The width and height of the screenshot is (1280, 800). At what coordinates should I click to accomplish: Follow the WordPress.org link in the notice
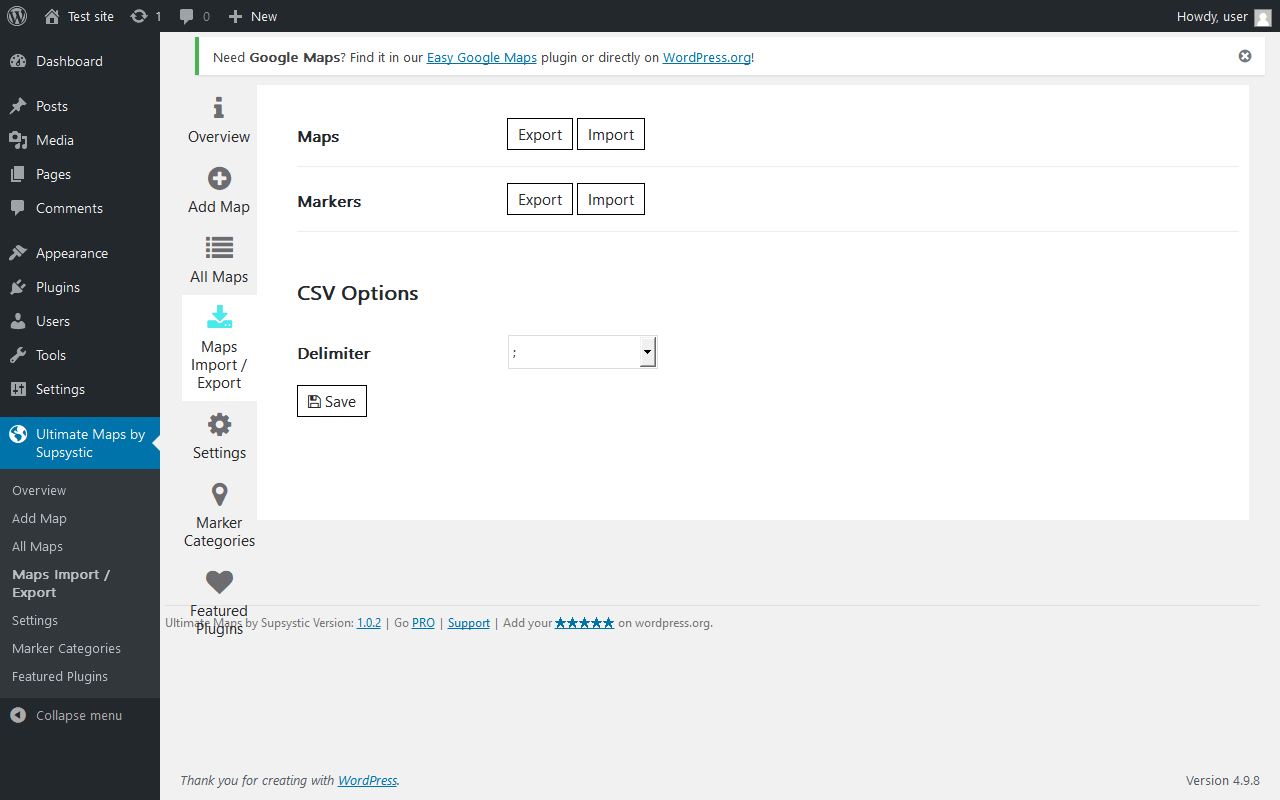tap(707, 57)
